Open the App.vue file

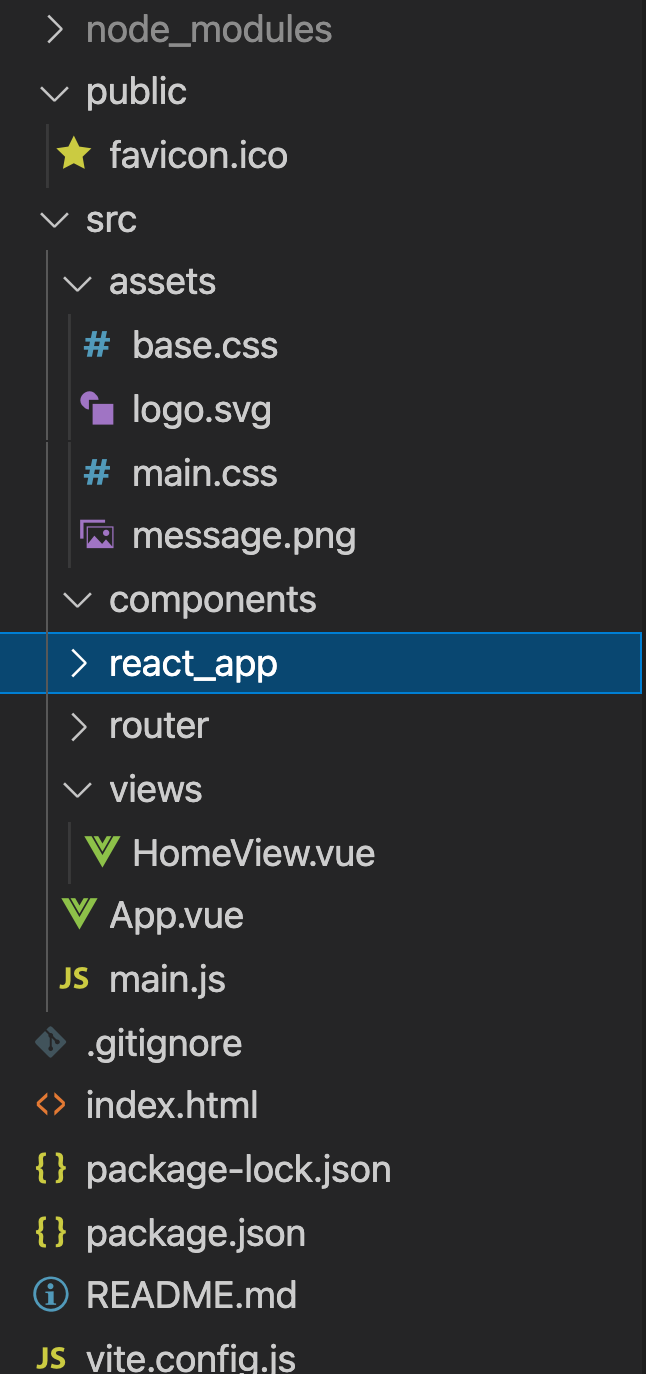coord(176,916)
